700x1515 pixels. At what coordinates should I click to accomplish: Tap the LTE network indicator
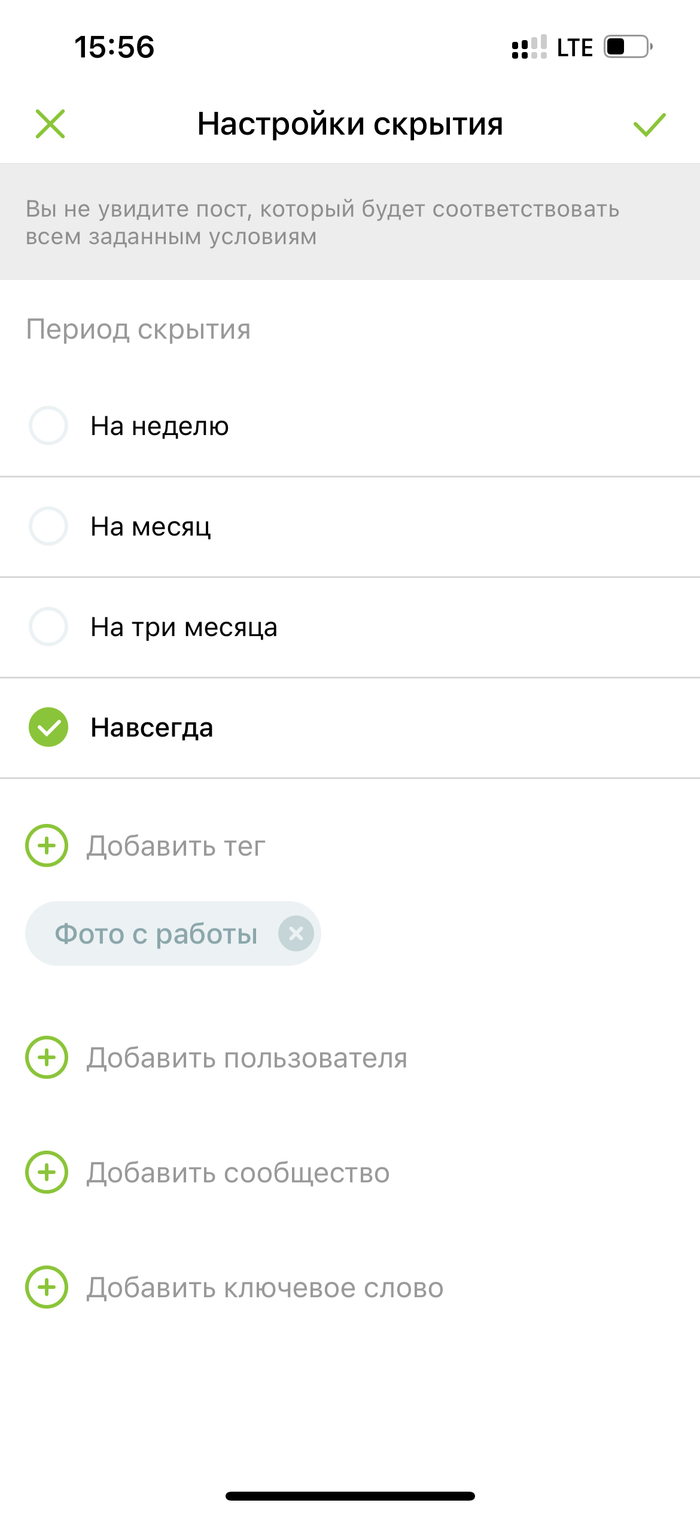[575, 47]
